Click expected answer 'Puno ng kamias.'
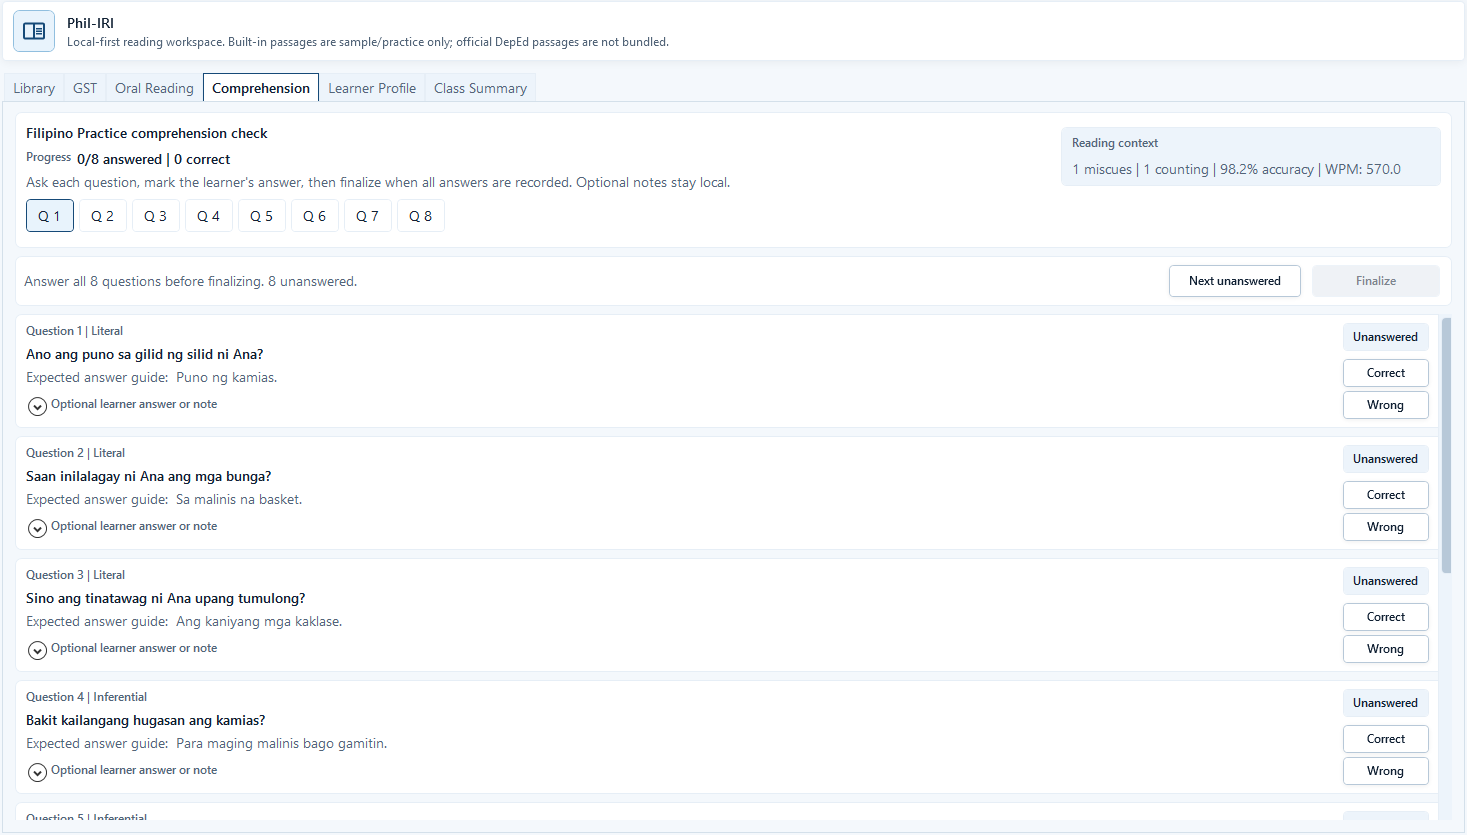The width and height of the screenshot is (1467, 835). [x=227, y=377]
